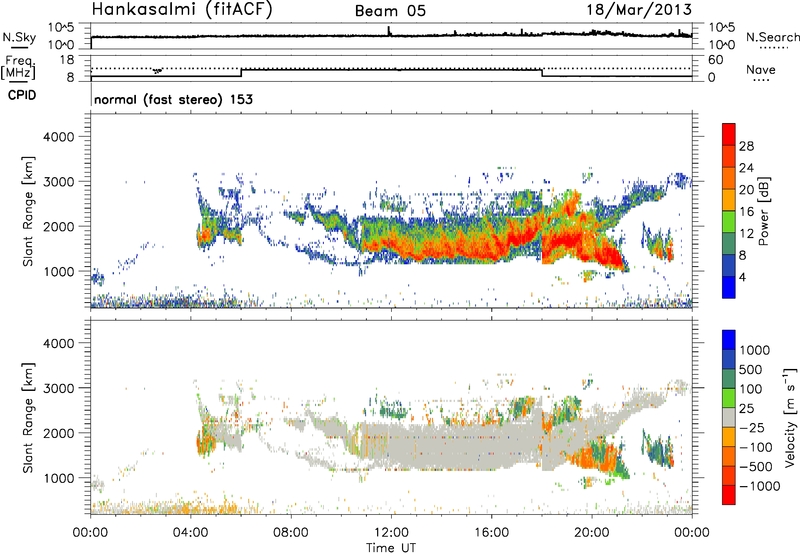The image size is (800, 554).
Task: Click the red bottom of velocity colorbar
Action: click(x=729, y=495)
